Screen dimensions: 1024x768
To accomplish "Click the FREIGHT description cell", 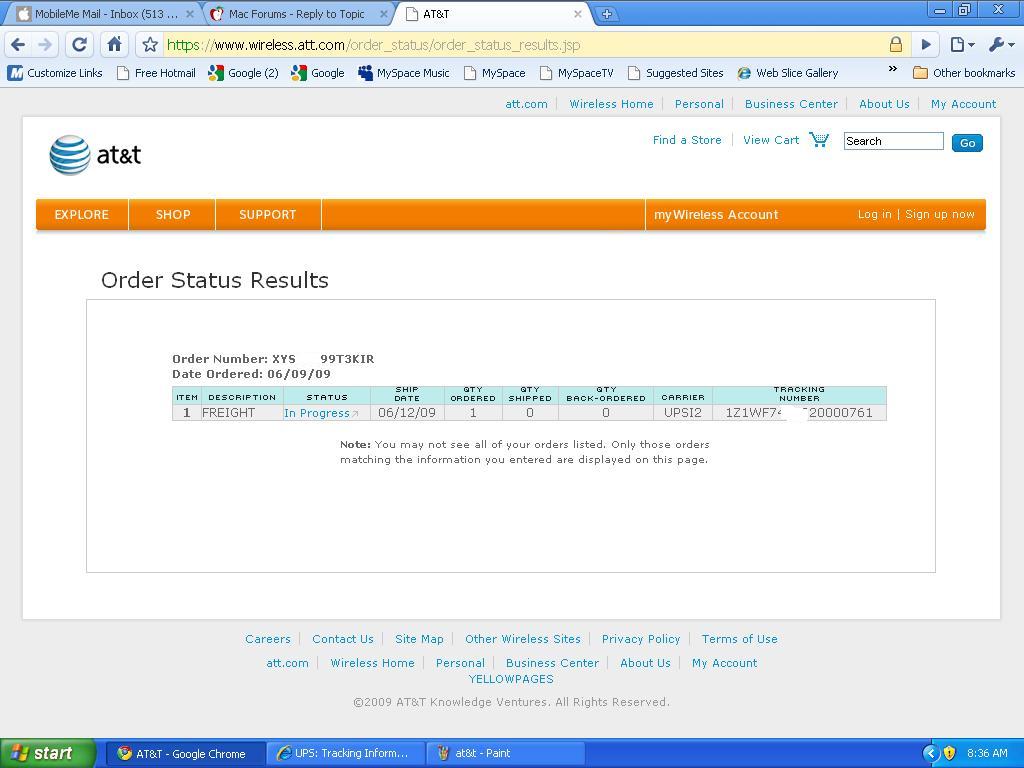I will click(242, 413).
